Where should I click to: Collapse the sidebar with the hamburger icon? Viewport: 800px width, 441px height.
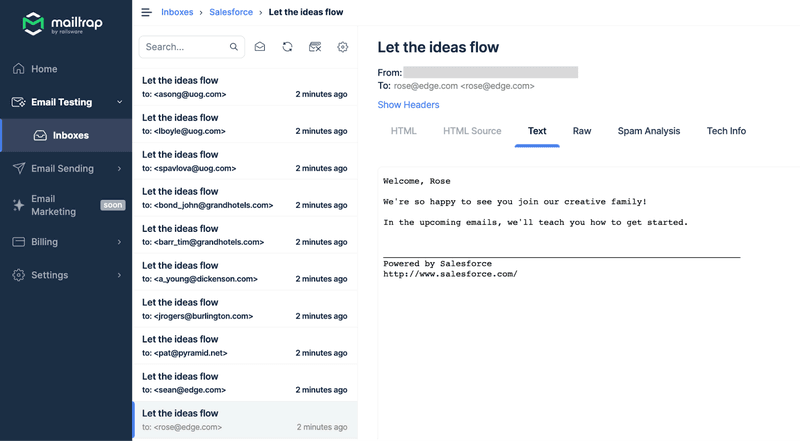click(146, 12)
